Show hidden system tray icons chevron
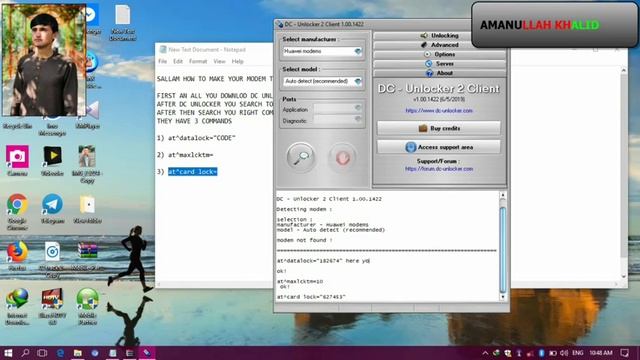Image resolution: width=640 pixels, height=360 pixels. (x=485, y=353)
